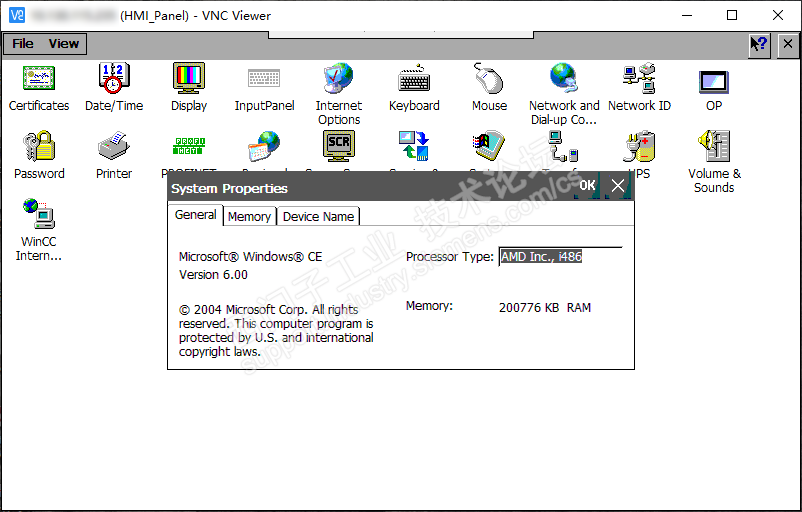Open the Mouse settings icon
The width and height of the screenshot is (802, 512).
pyautogui.click(x=489, y=78)
